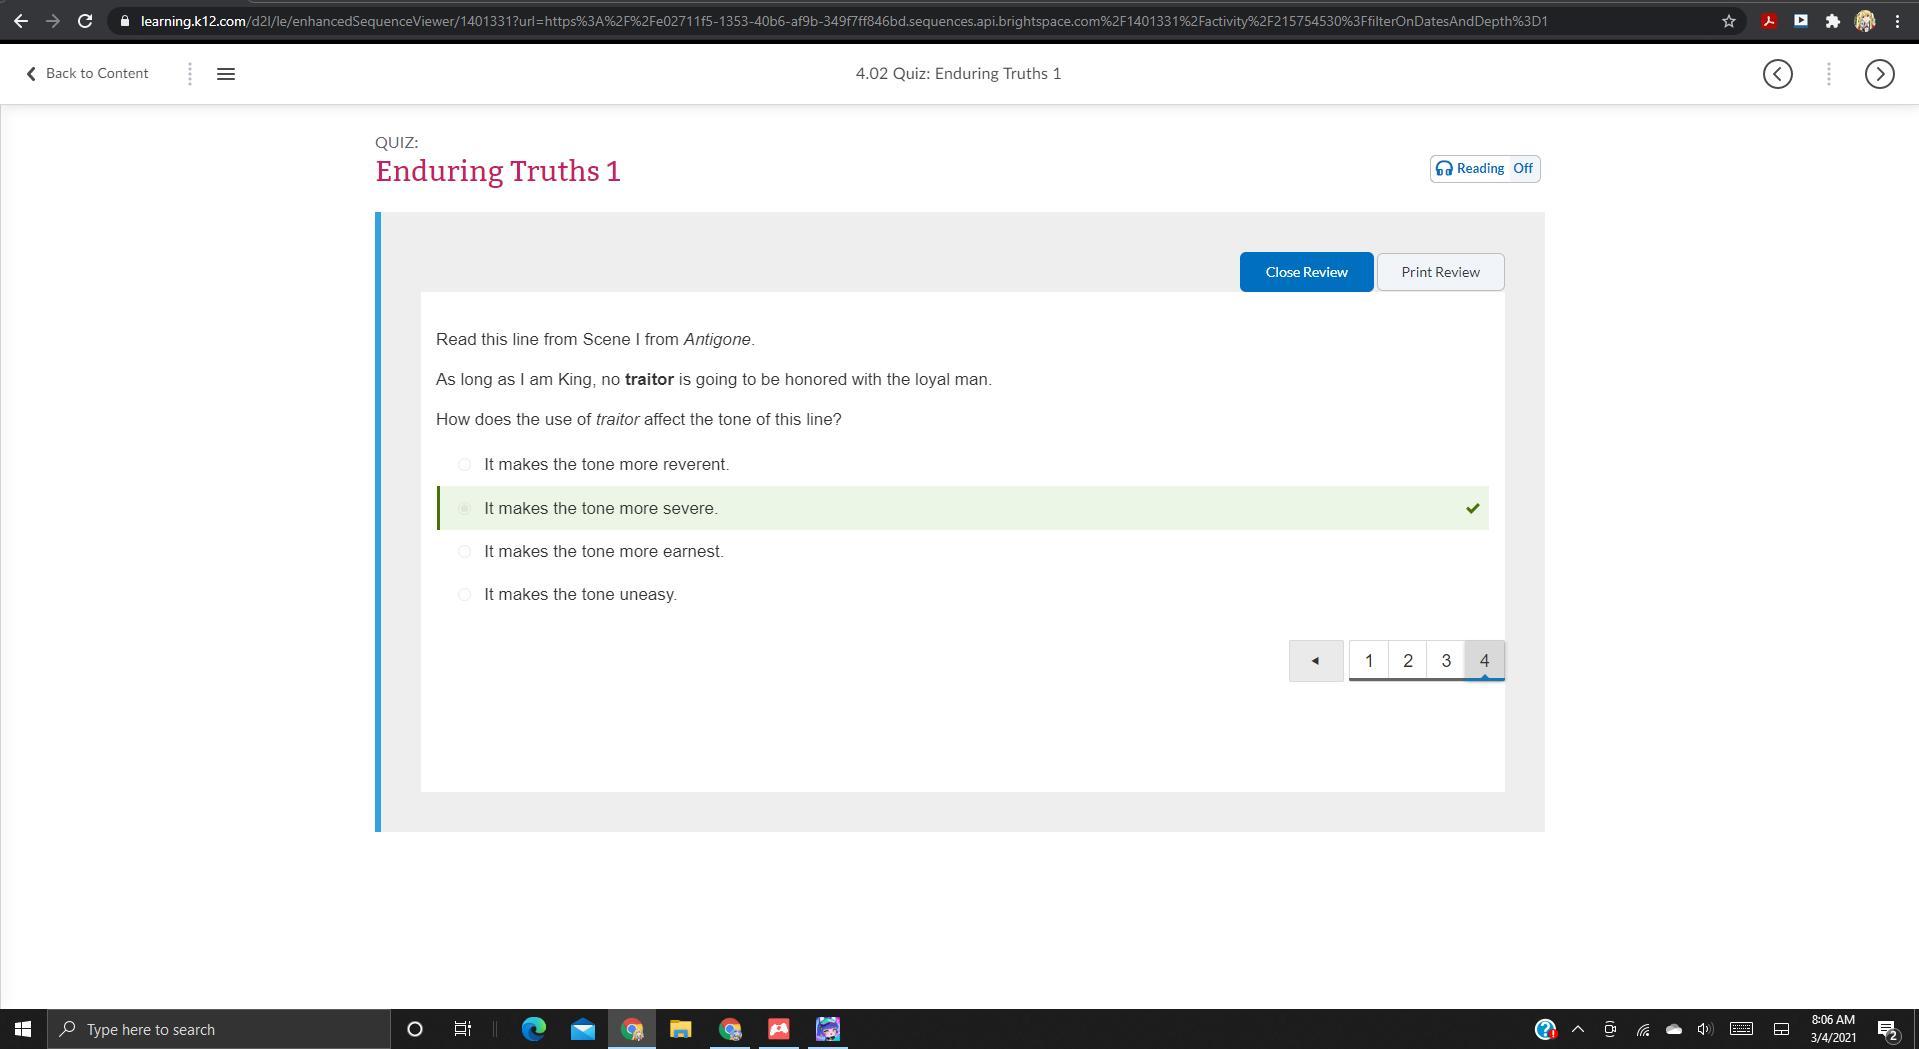Open the Wi-Fi network tray icon

[x=1643, y=1029]
